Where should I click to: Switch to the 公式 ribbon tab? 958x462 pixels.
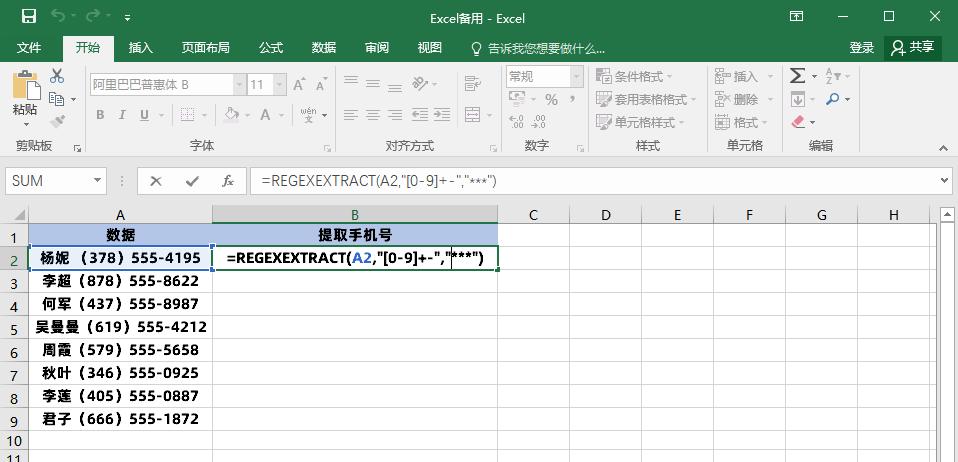click(271, 47)
